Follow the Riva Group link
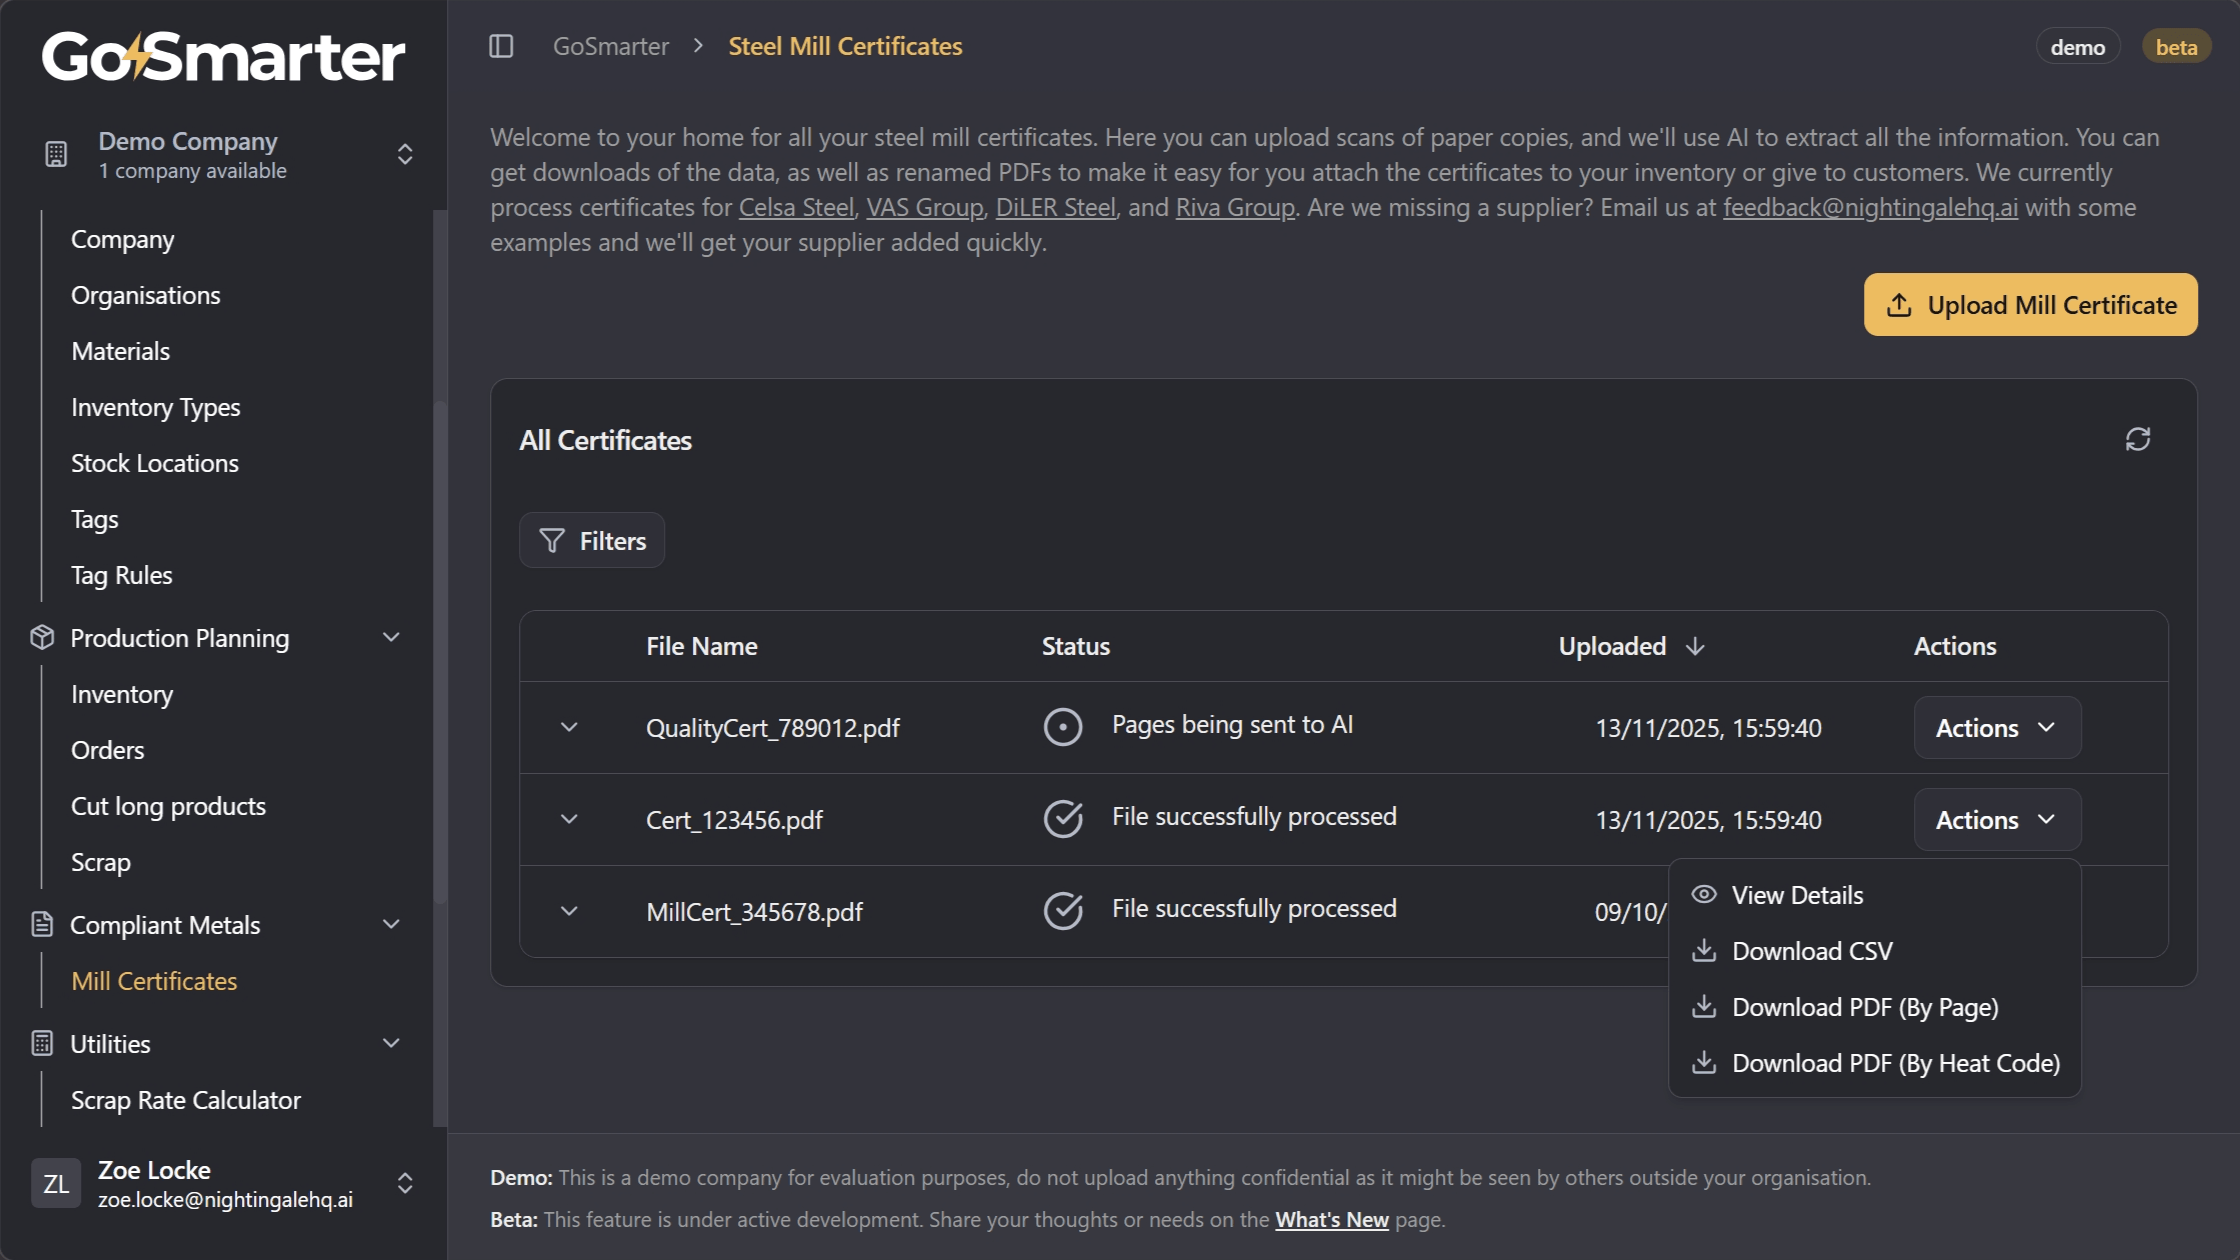The width and height of the screenshot is (2240, 1260). click(1235, 207)
